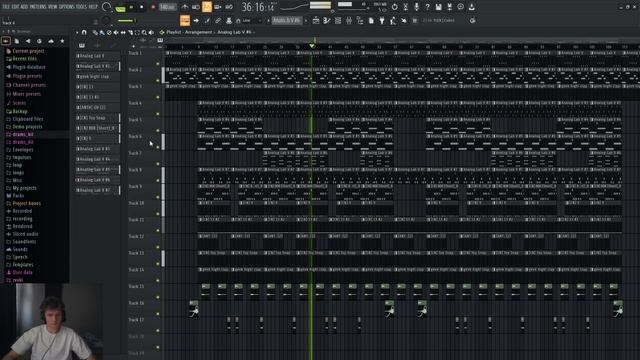Click the link icon in main toolbar
The image size is (640, 360).
(218, 20)
